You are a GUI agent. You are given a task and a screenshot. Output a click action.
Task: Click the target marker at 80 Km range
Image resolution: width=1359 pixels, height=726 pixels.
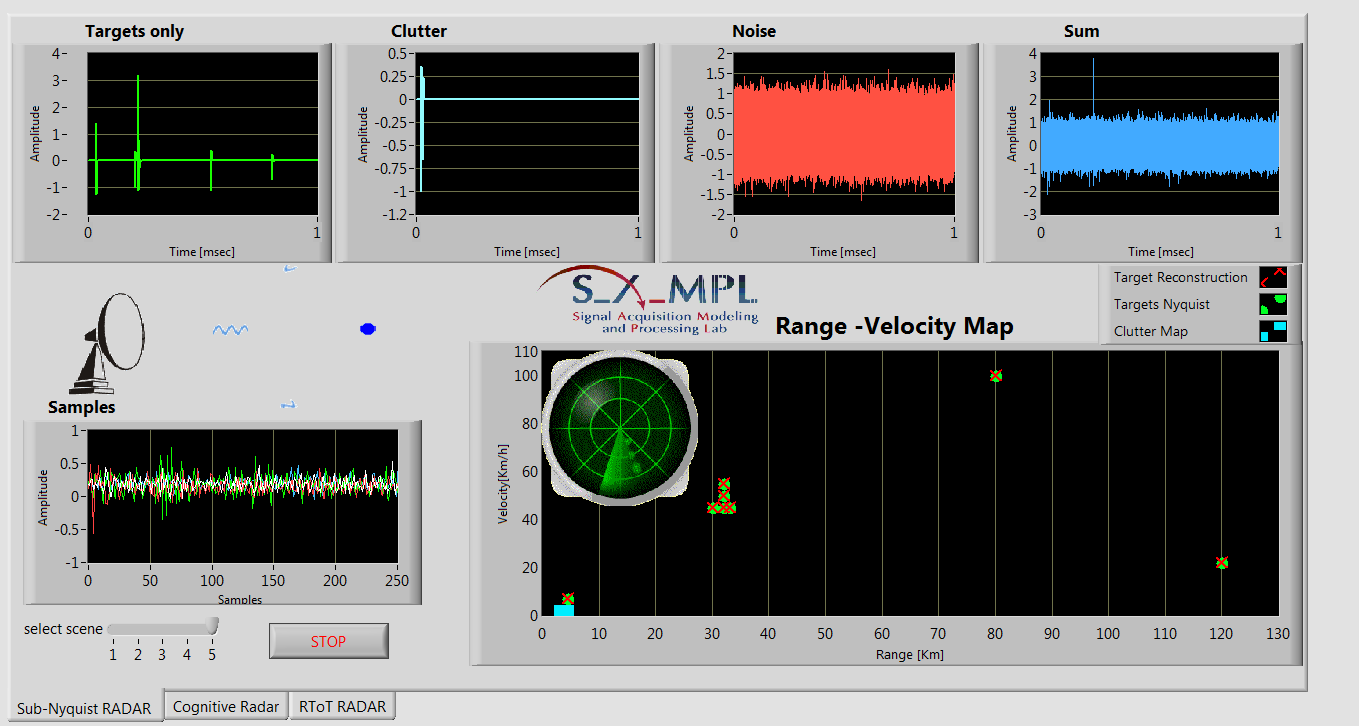[995, 376]
